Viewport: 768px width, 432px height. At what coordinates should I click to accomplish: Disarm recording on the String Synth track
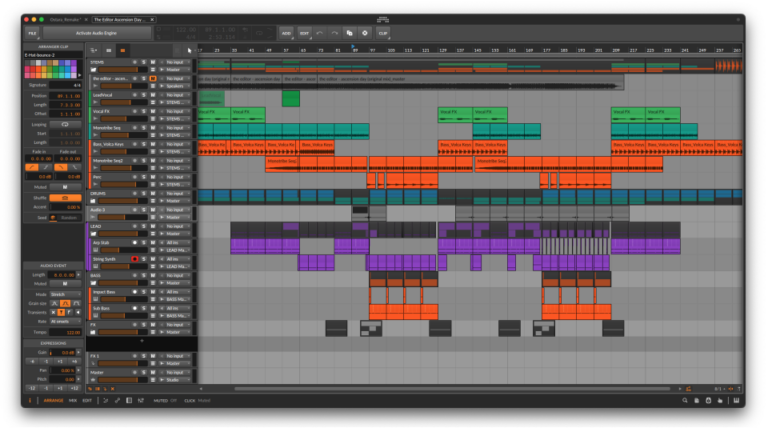(135, 259)
